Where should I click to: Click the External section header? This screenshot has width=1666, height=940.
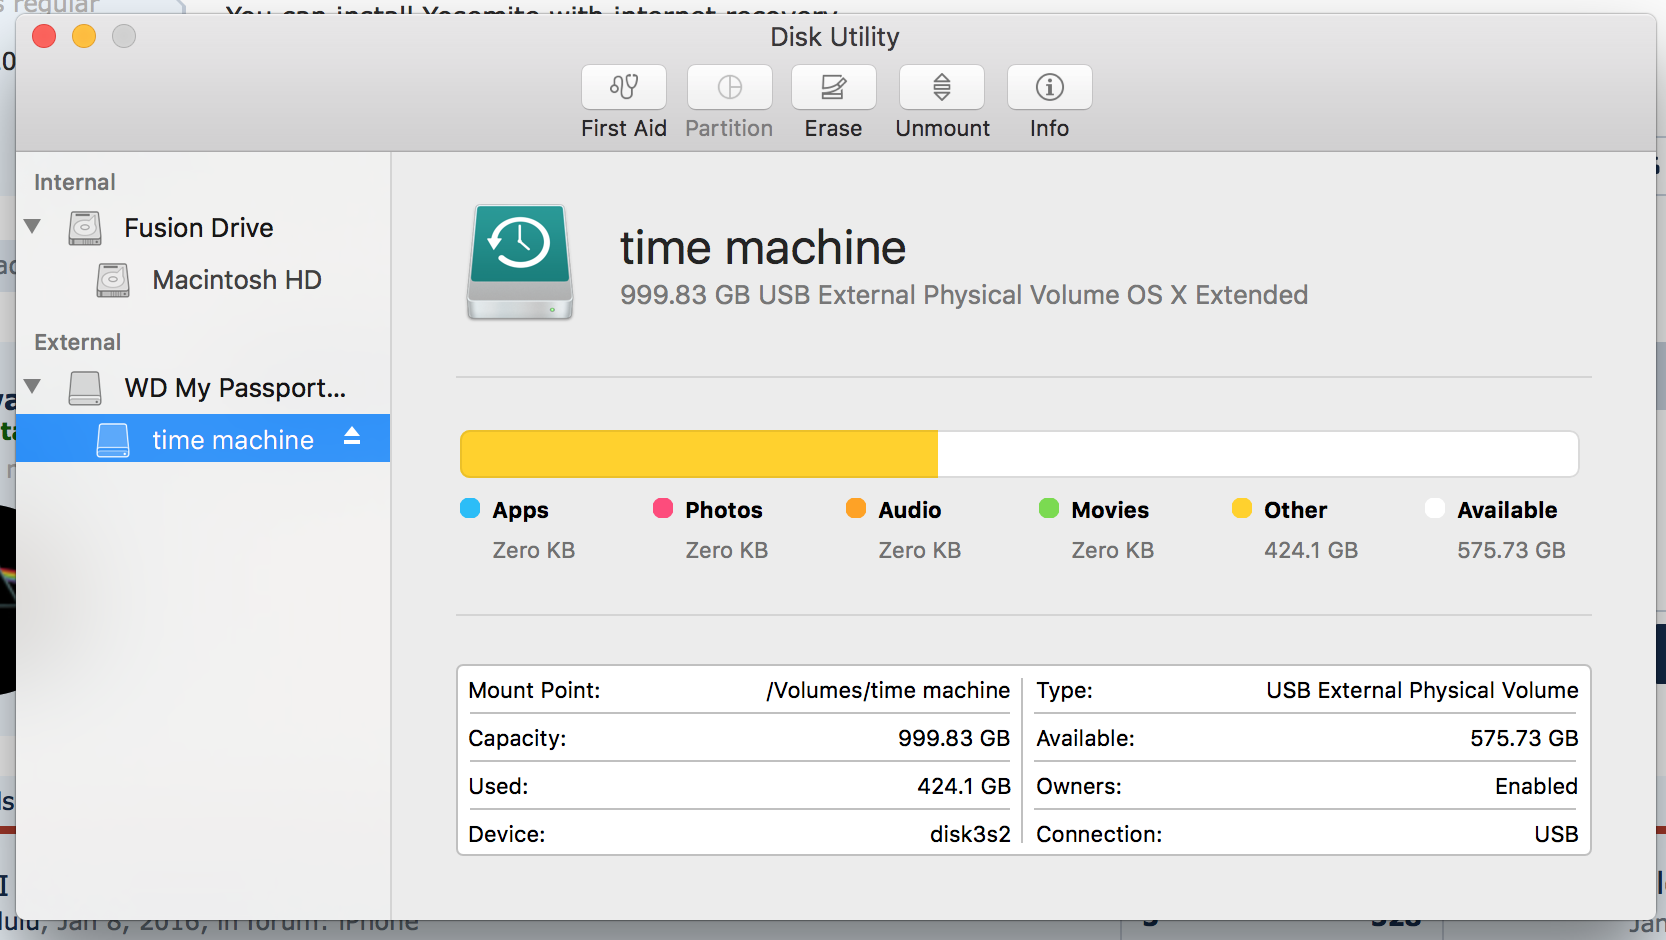pyautogui.click(x=78, y=342)
